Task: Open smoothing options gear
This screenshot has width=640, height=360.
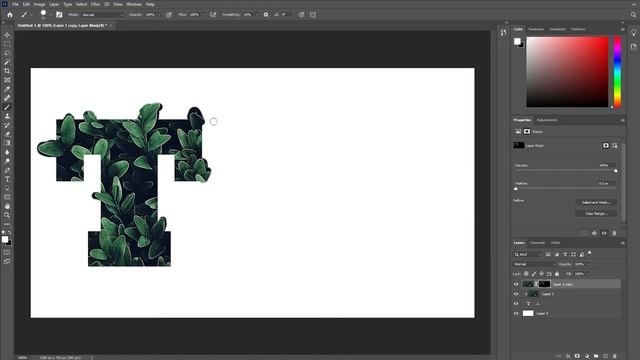Action: coord(266,15)
